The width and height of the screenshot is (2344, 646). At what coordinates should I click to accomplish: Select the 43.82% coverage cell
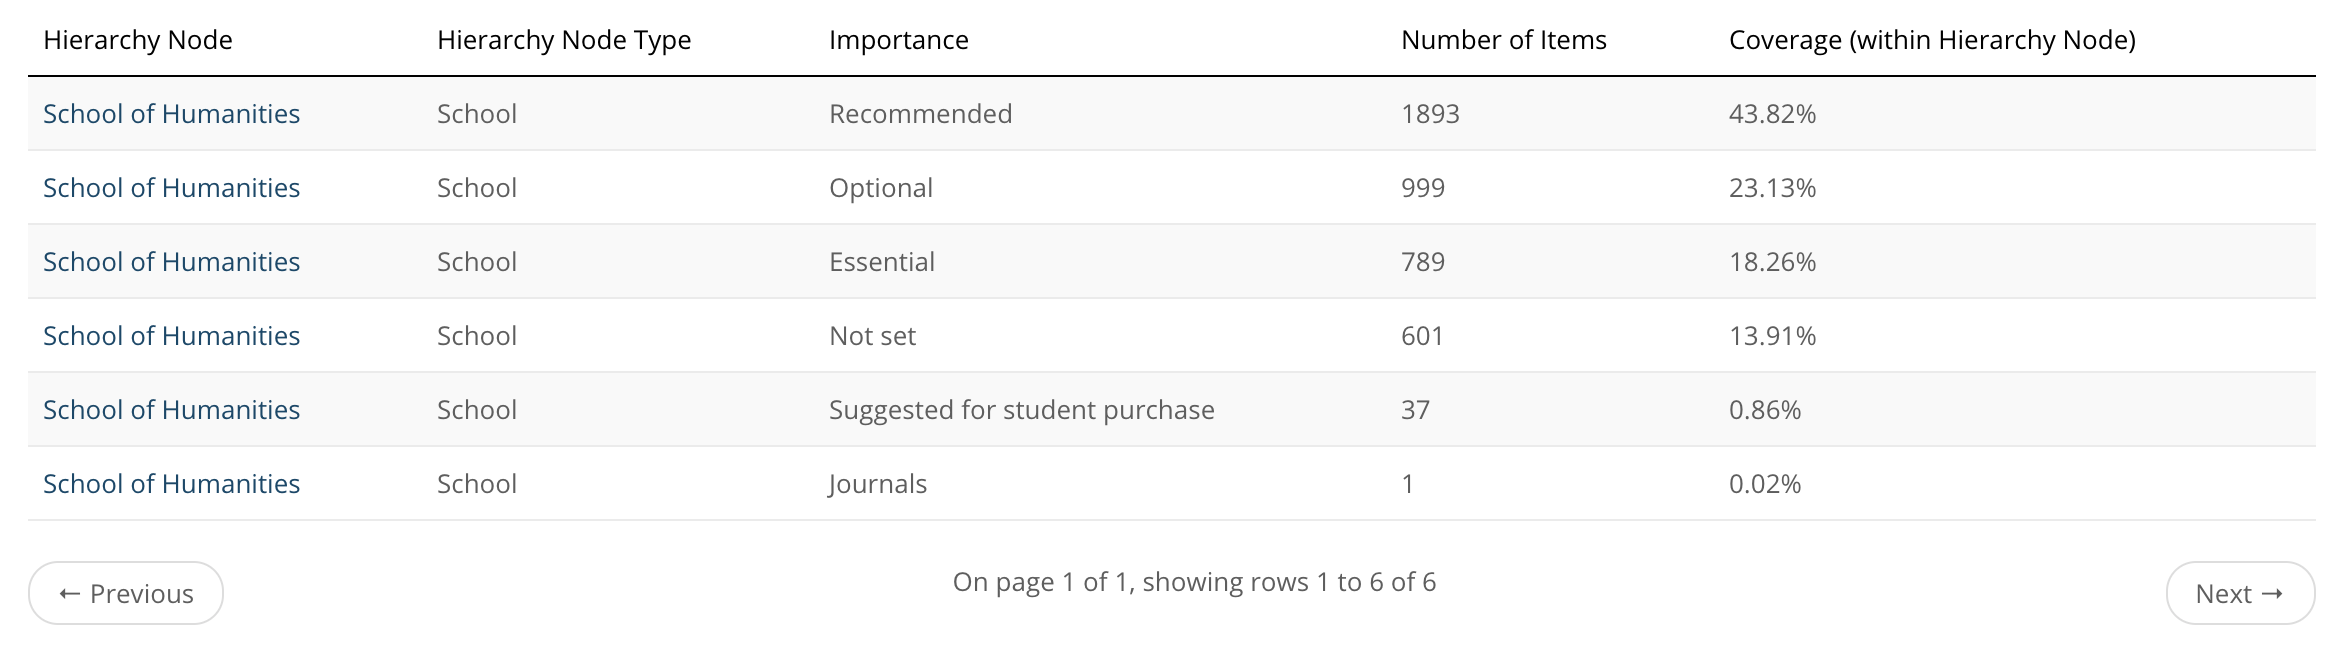1772,114
